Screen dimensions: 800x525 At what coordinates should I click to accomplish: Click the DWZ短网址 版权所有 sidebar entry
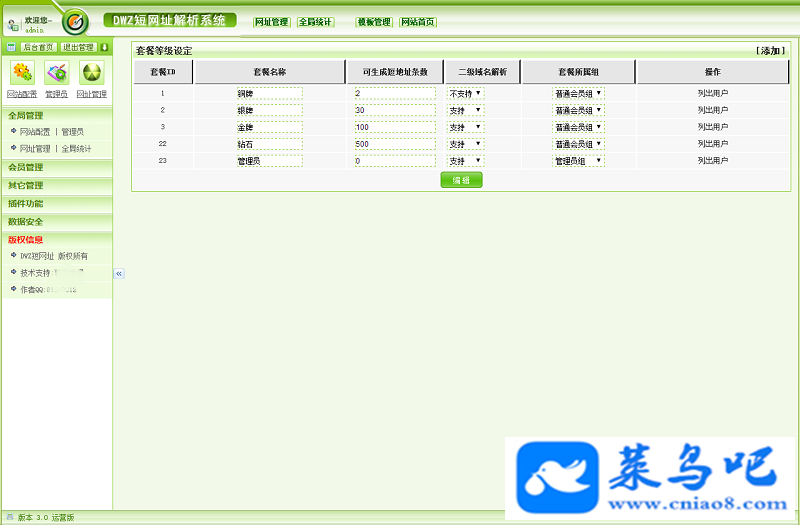54,256
